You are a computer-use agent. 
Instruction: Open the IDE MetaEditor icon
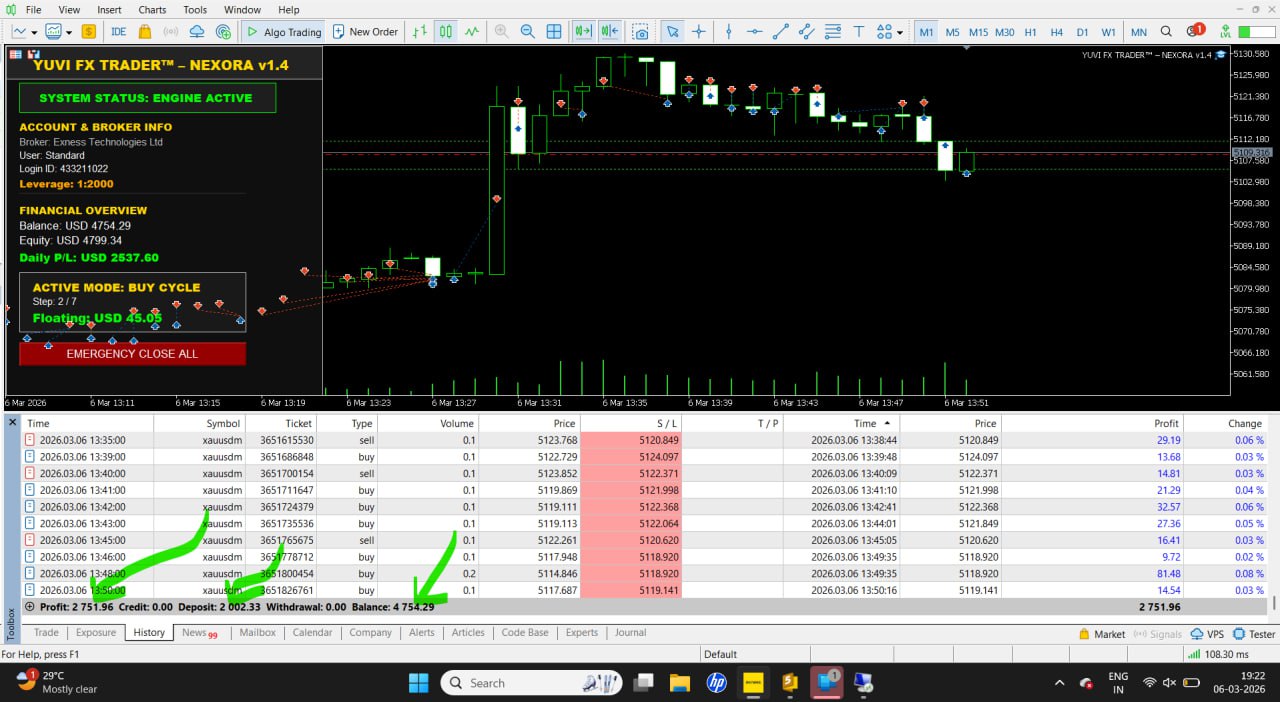[x=118, y=32]
